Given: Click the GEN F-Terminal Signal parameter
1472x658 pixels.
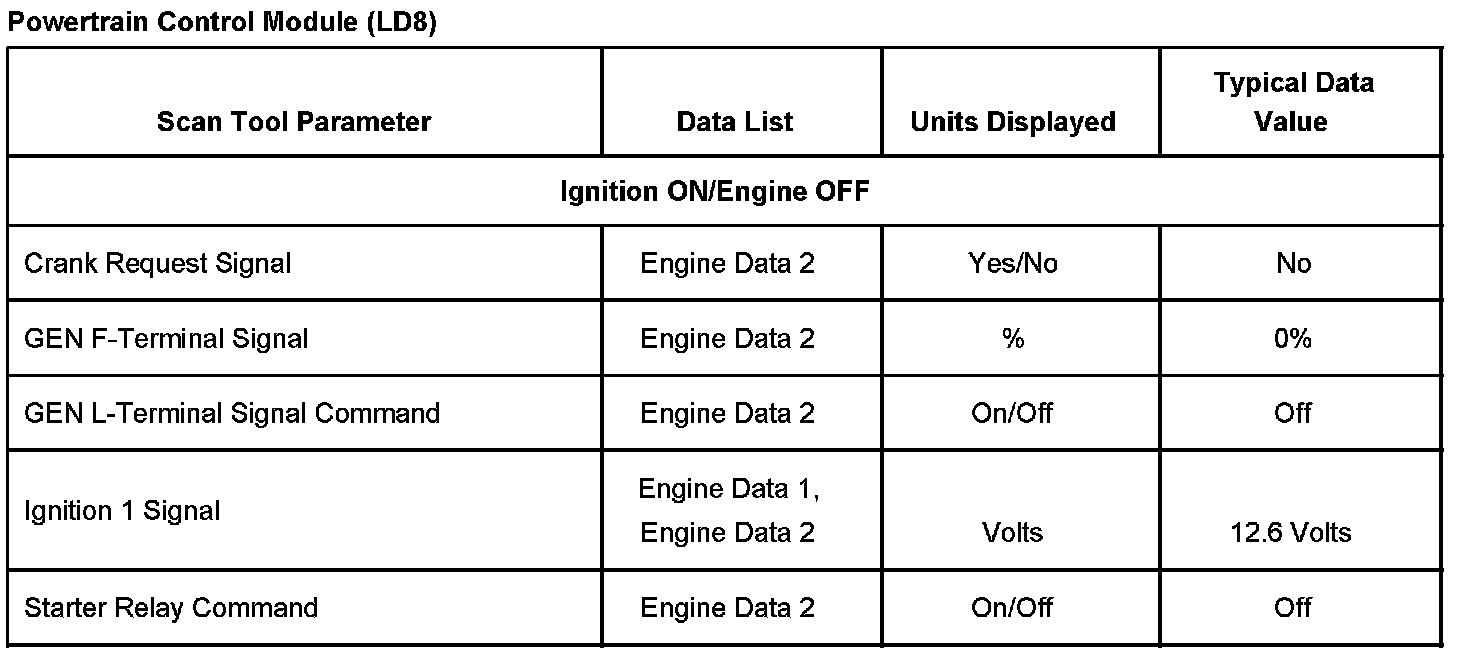Looking at the screenshot, I should [x=166, y=339].
